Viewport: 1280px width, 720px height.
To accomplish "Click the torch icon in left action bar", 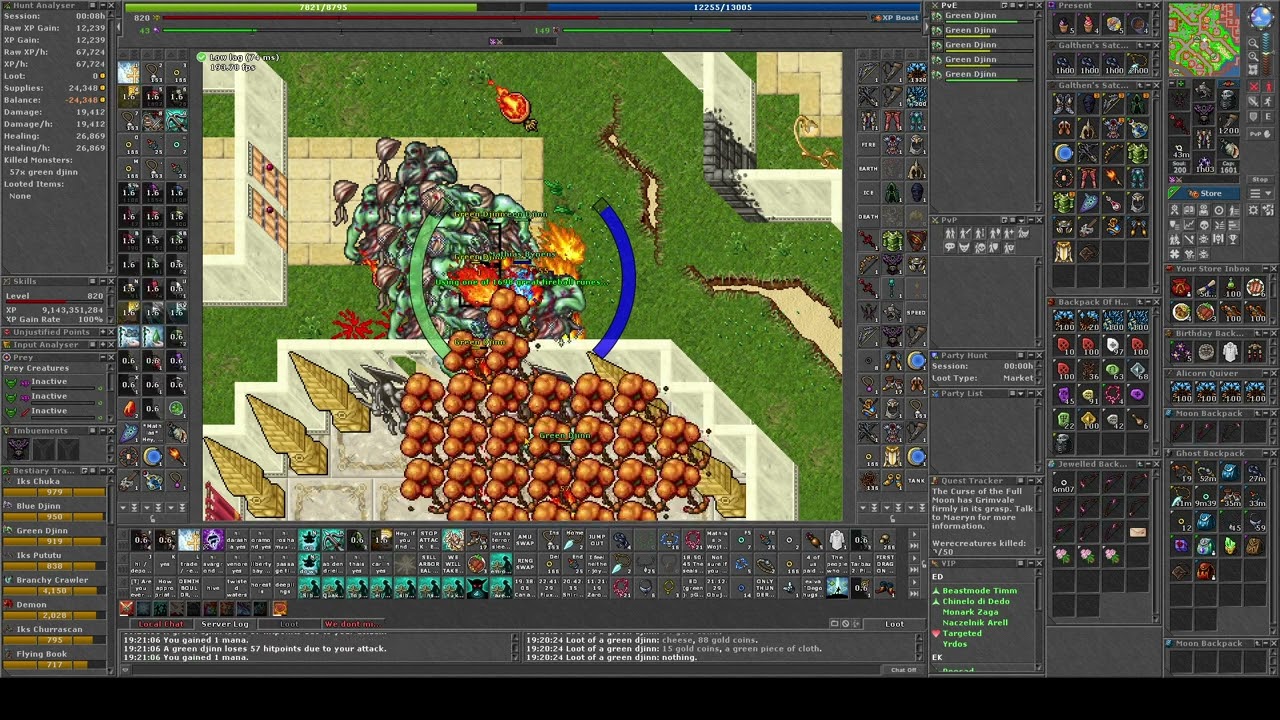I will click(x=176, y=457).
